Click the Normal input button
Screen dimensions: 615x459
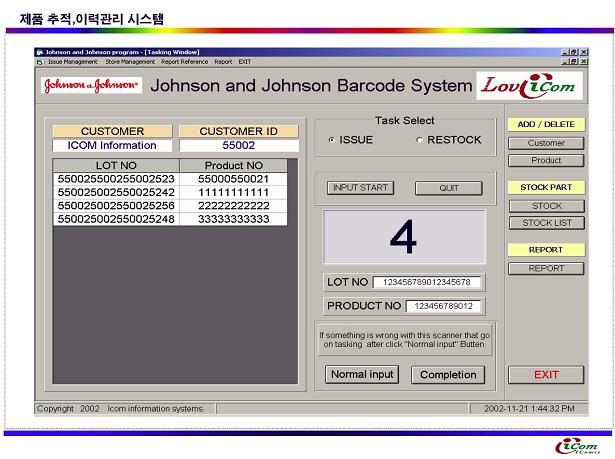coord(362,375)
